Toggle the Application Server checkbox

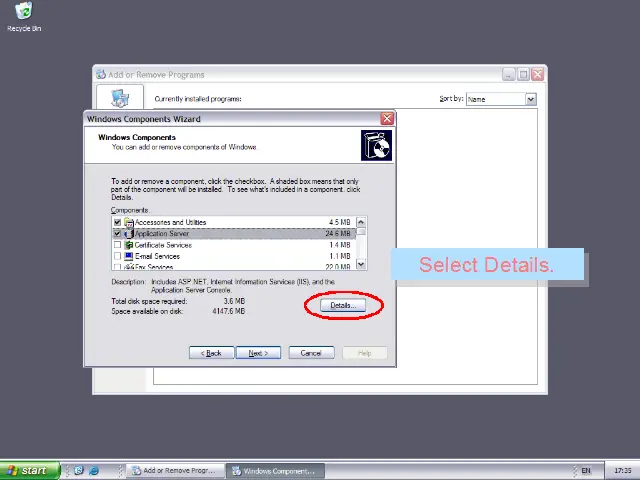click(x=118, y=234)
